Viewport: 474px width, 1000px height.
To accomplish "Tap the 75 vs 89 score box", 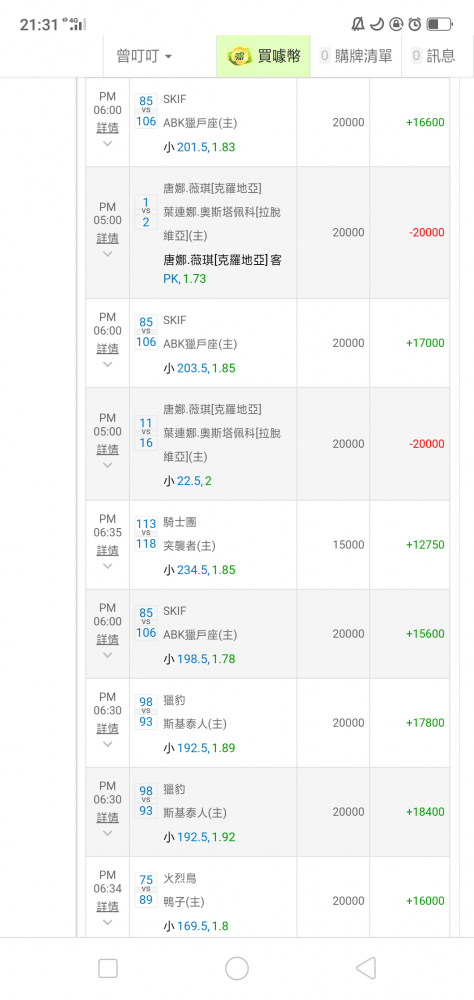I will [x=146, y=890].
